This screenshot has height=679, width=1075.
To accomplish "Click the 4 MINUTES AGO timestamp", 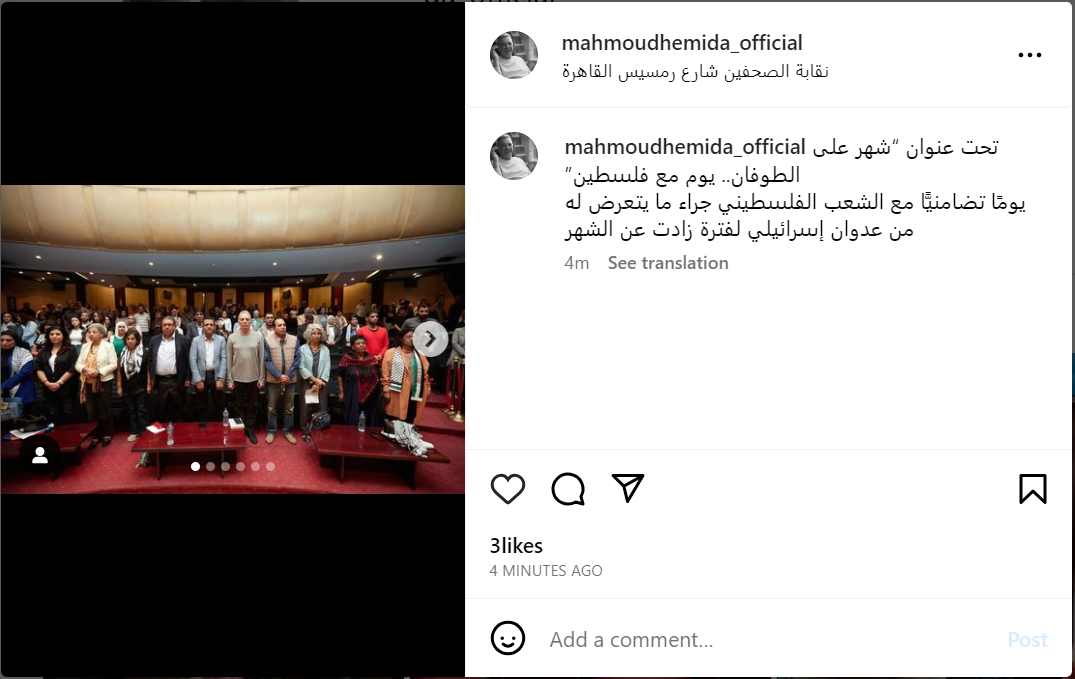I will (546, 571).
